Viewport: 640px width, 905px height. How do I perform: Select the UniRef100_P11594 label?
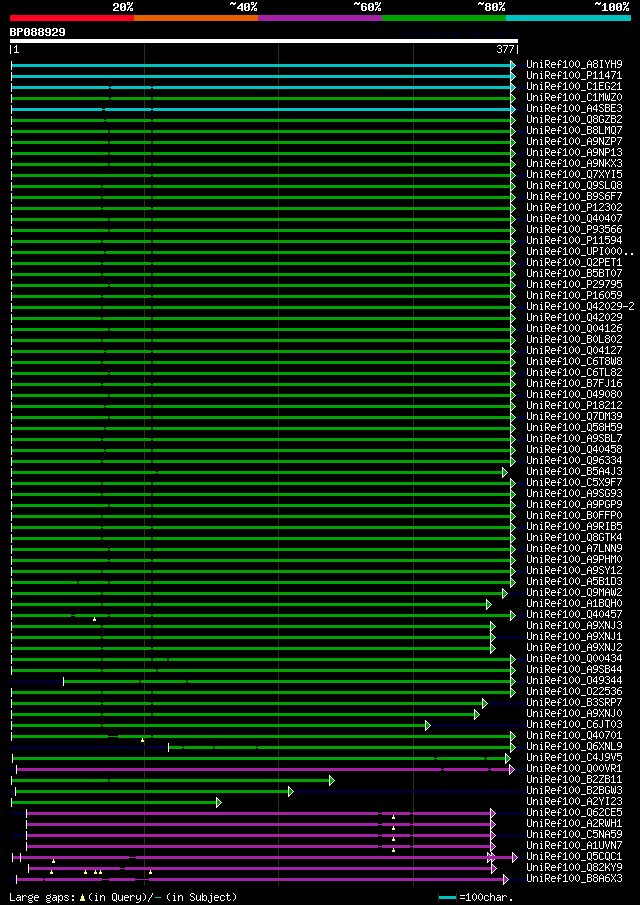click(574, 240)
